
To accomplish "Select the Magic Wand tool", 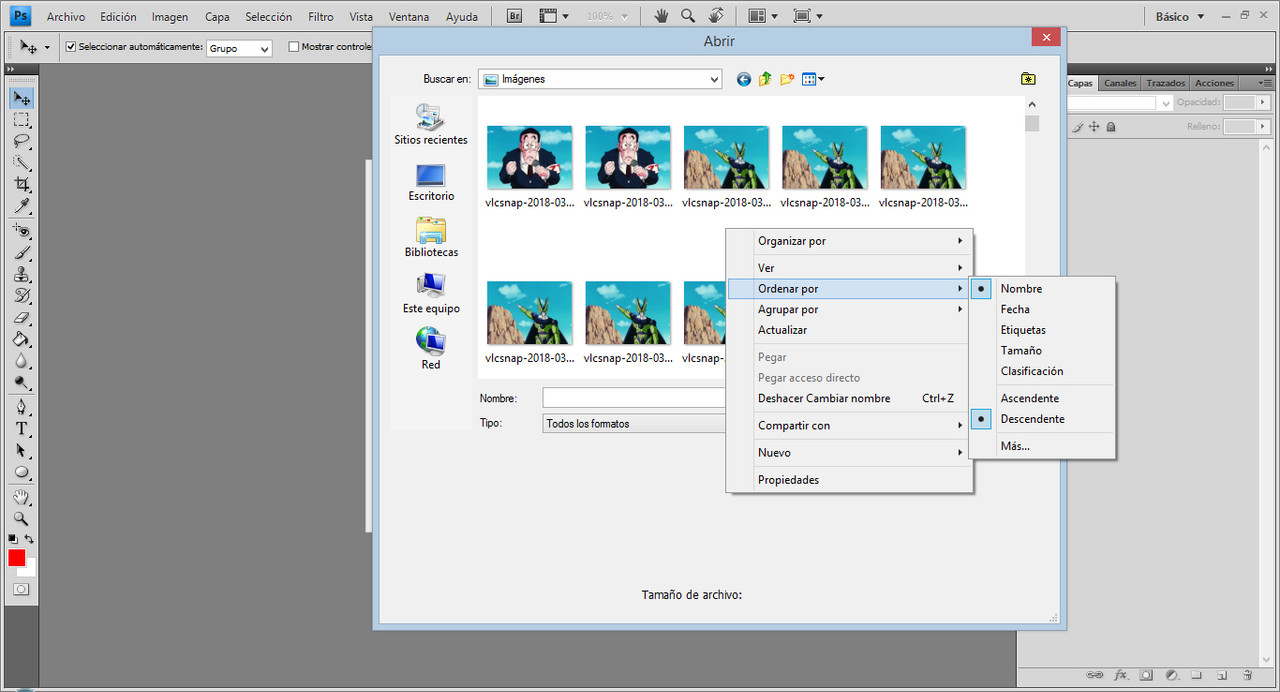I will coord(21,163).
